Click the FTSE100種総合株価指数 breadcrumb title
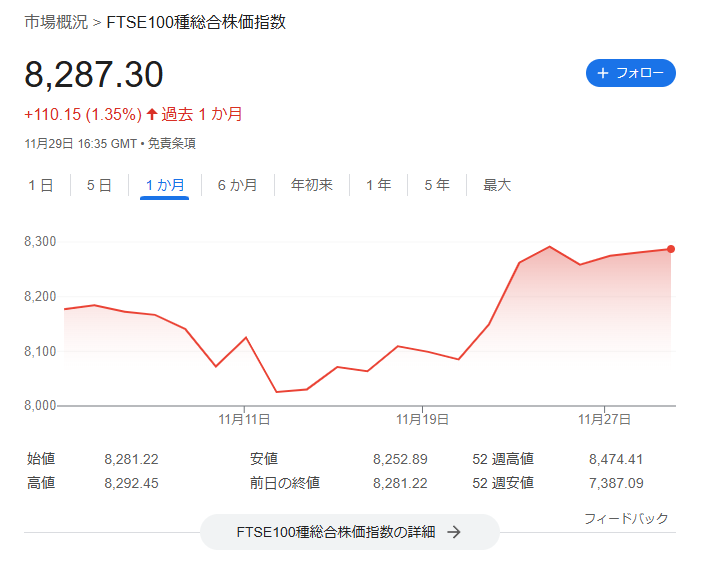The height and width of the screenshot is (573, 707). (196, 22)
